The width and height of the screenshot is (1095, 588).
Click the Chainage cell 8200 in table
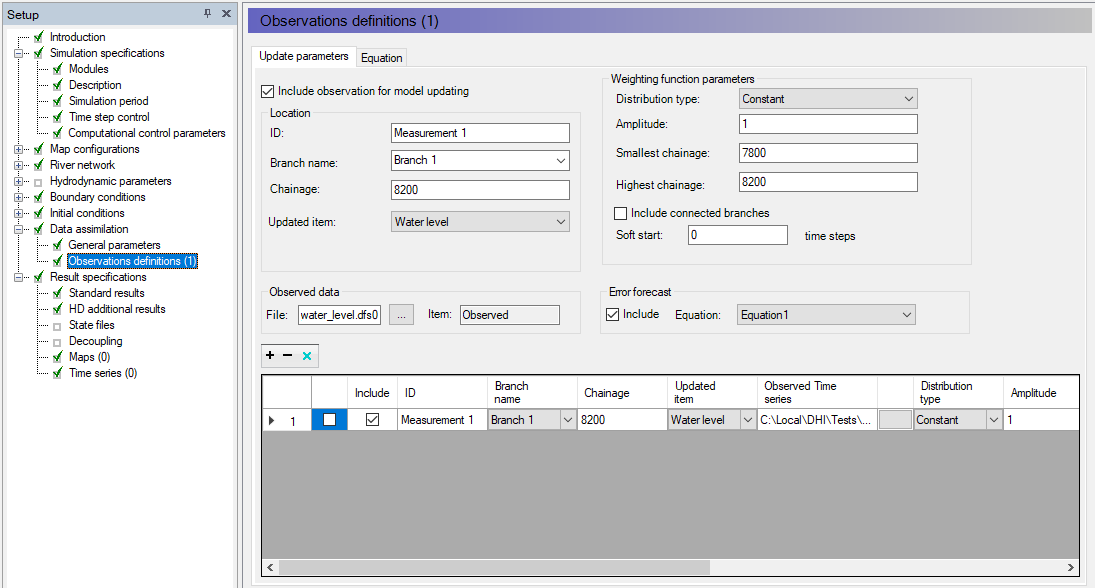pos(622,420)
